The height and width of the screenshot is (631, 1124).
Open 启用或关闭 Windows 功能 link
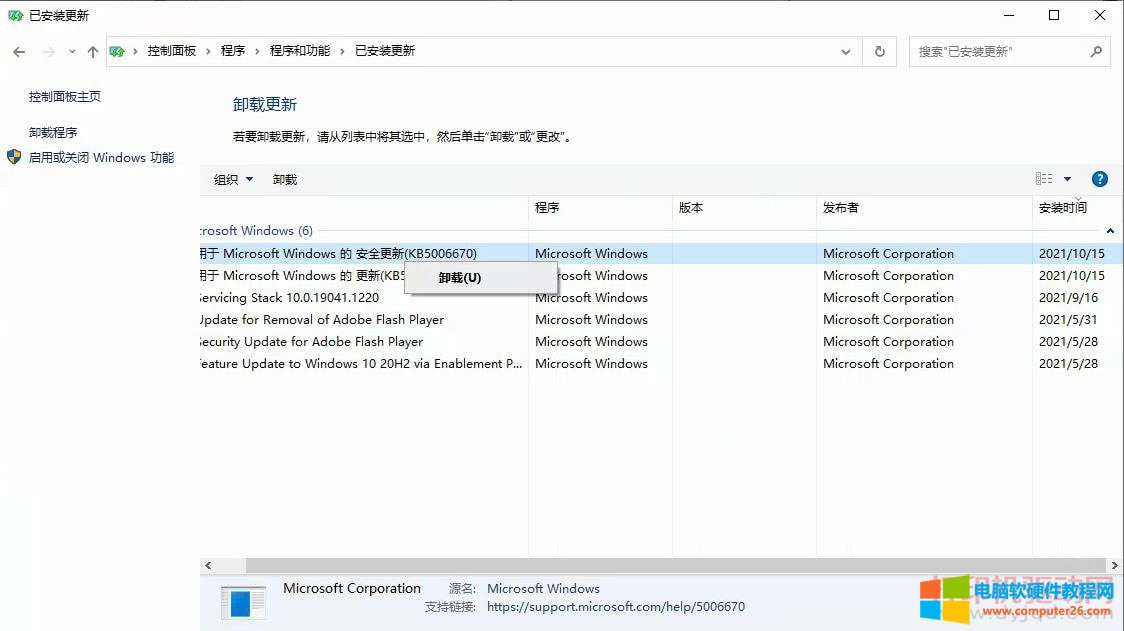point(101,158)
